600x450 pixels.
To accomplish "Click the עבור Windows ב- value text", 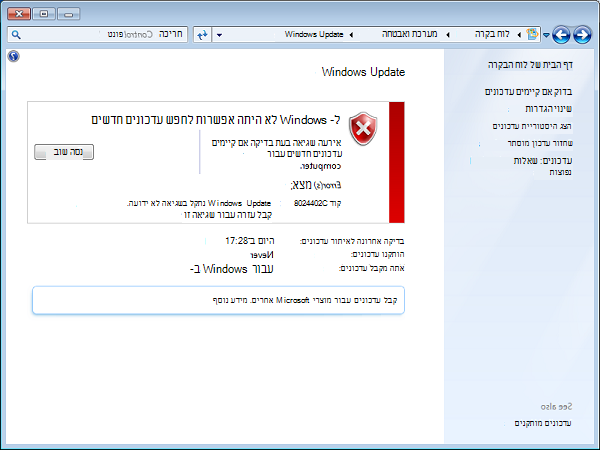I will click(232, 269).
